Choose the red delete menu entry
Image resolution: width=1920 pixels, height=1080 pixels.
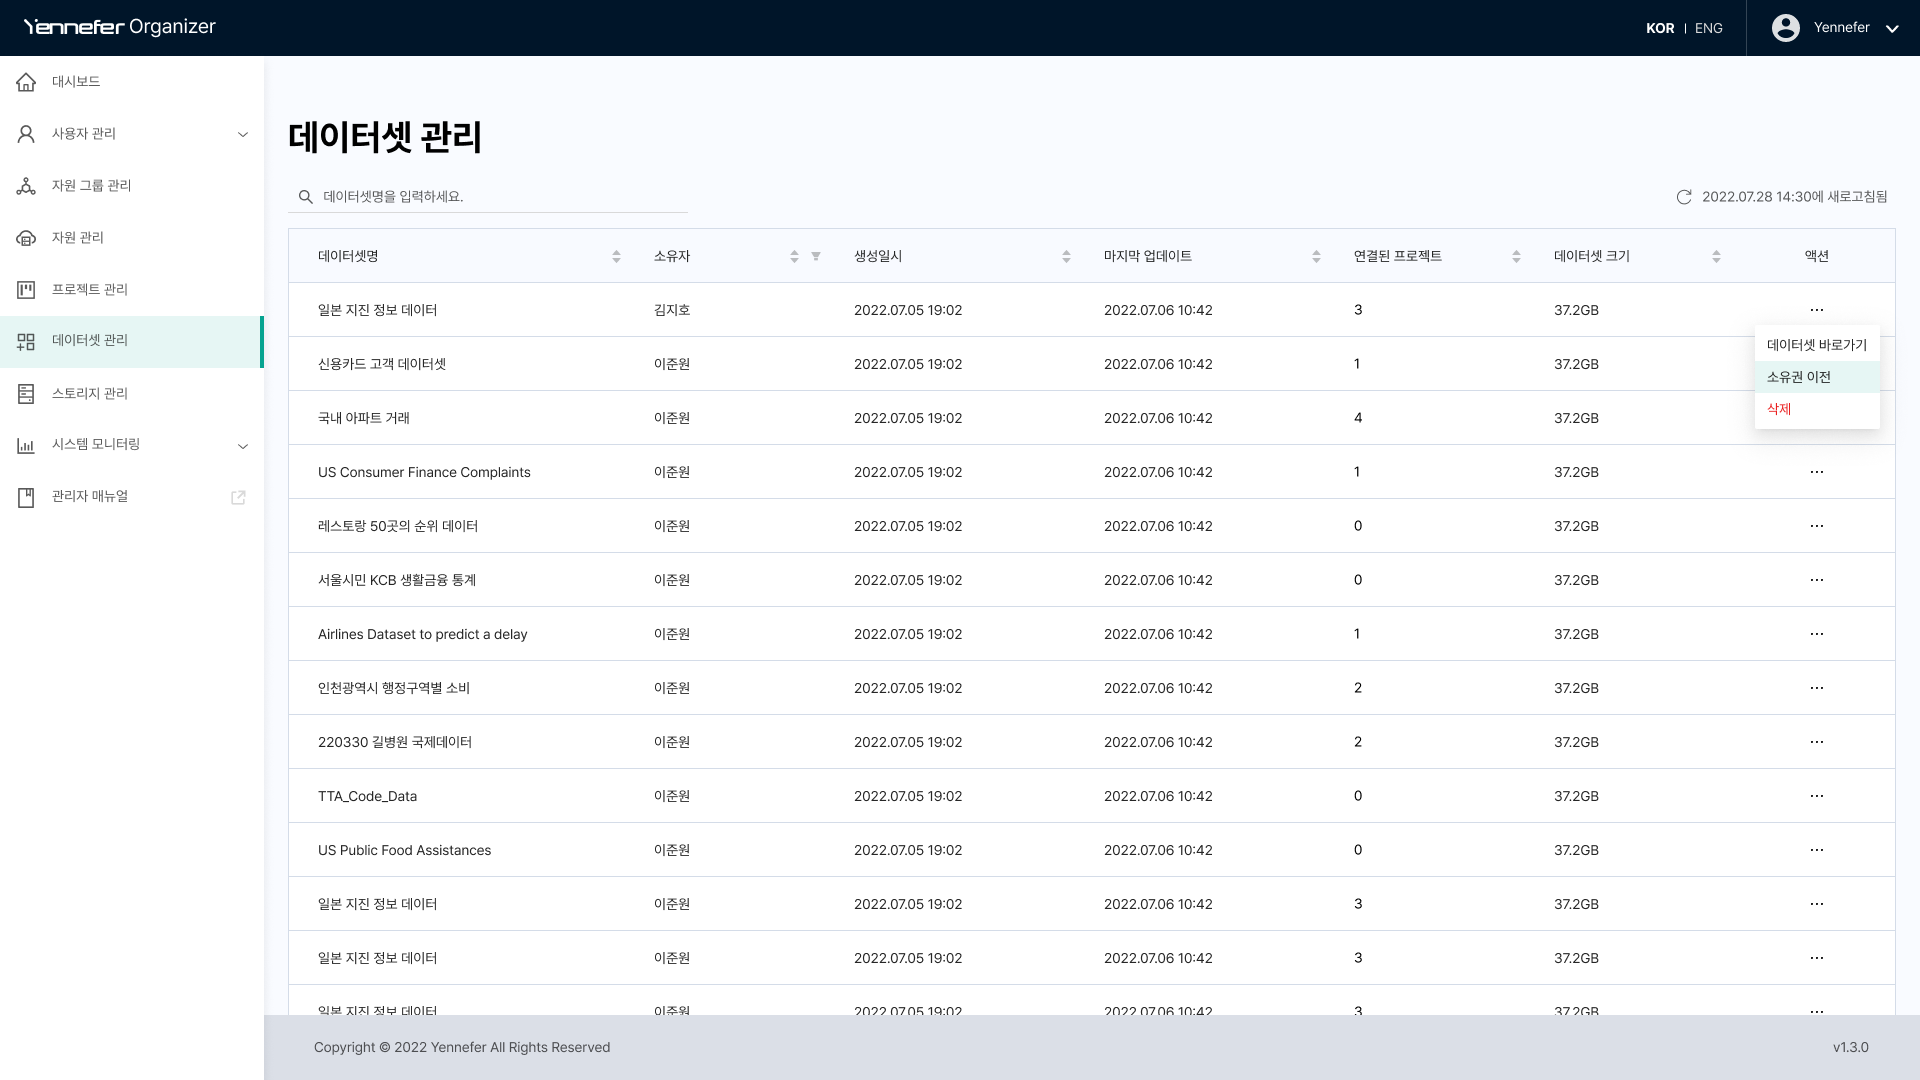point(1778,409)
